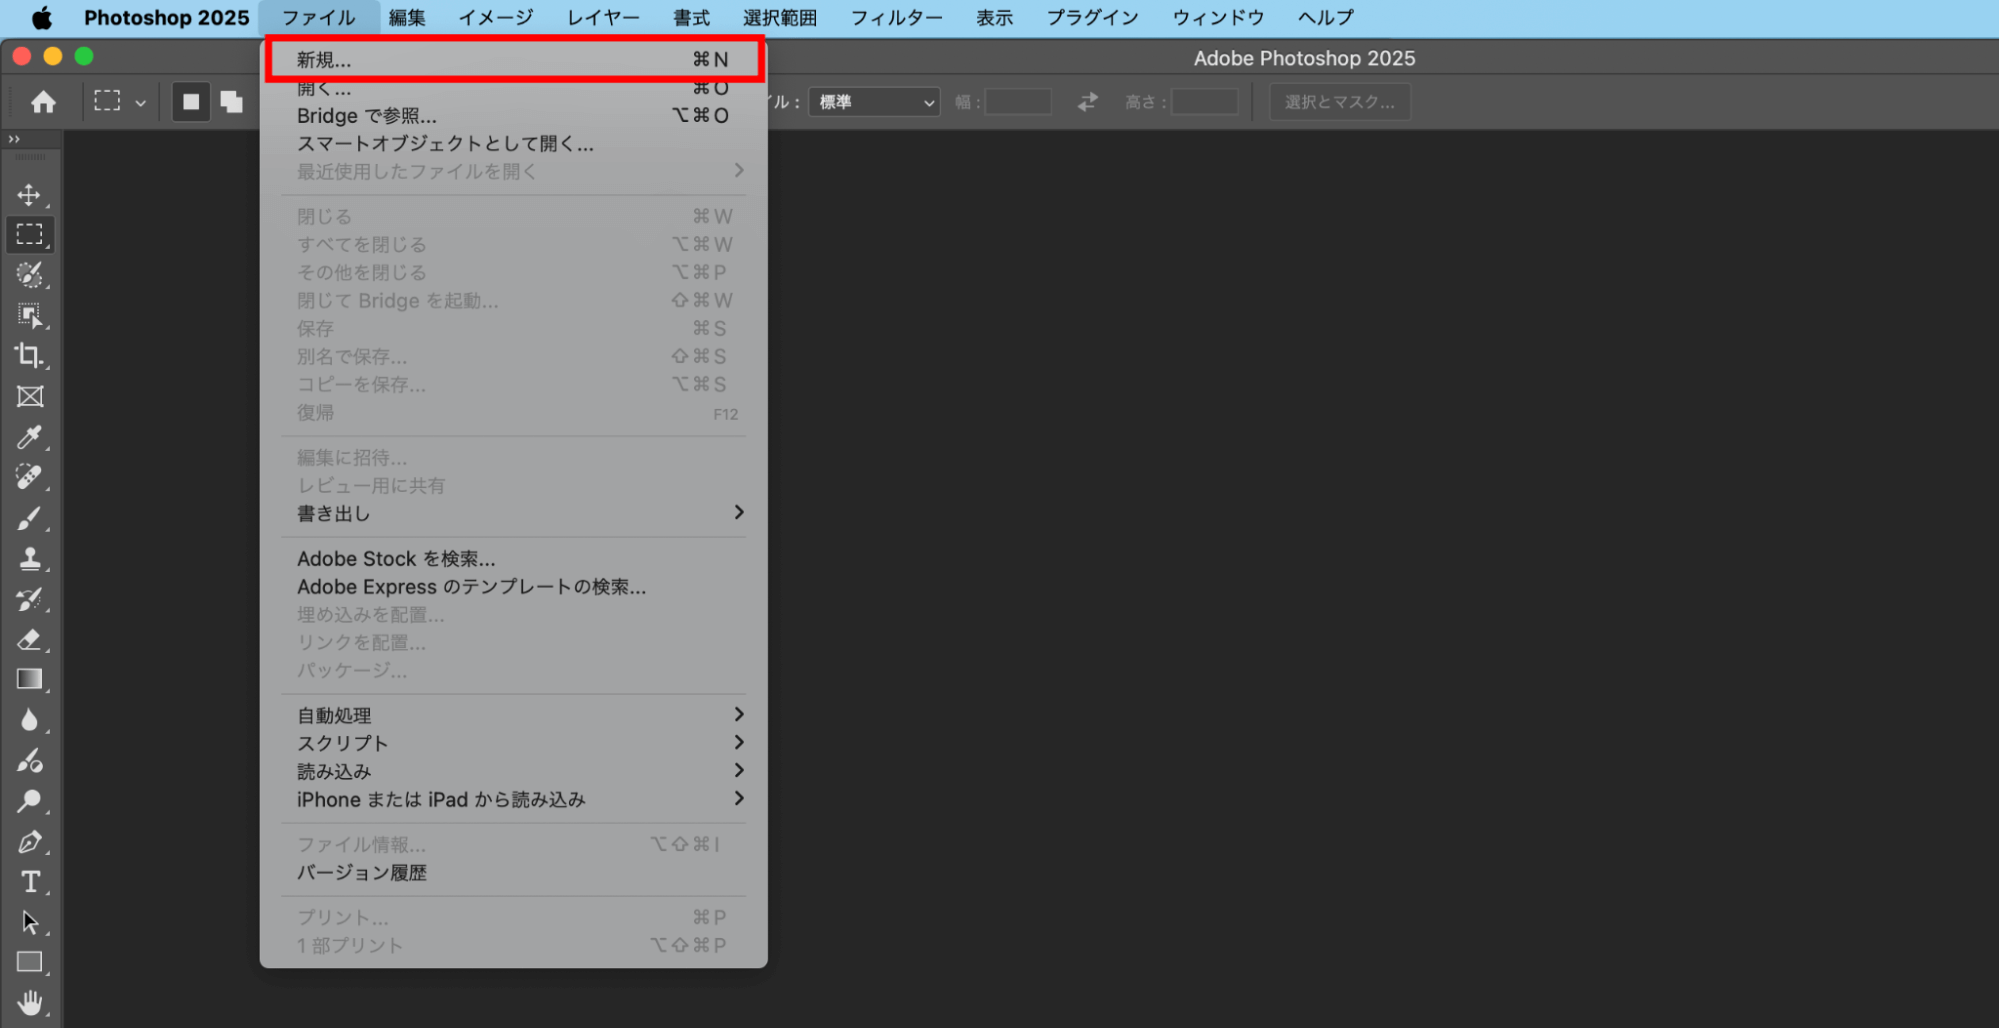Choose Adobe Stock を検索... menu item
Screen dimensions: 1999x1028
[513, 559]
